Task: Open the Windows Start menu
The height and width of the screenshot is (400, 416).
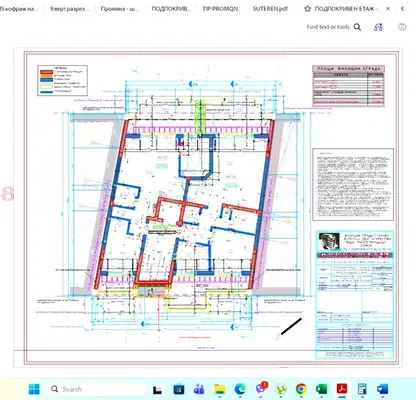Action: 34,389
